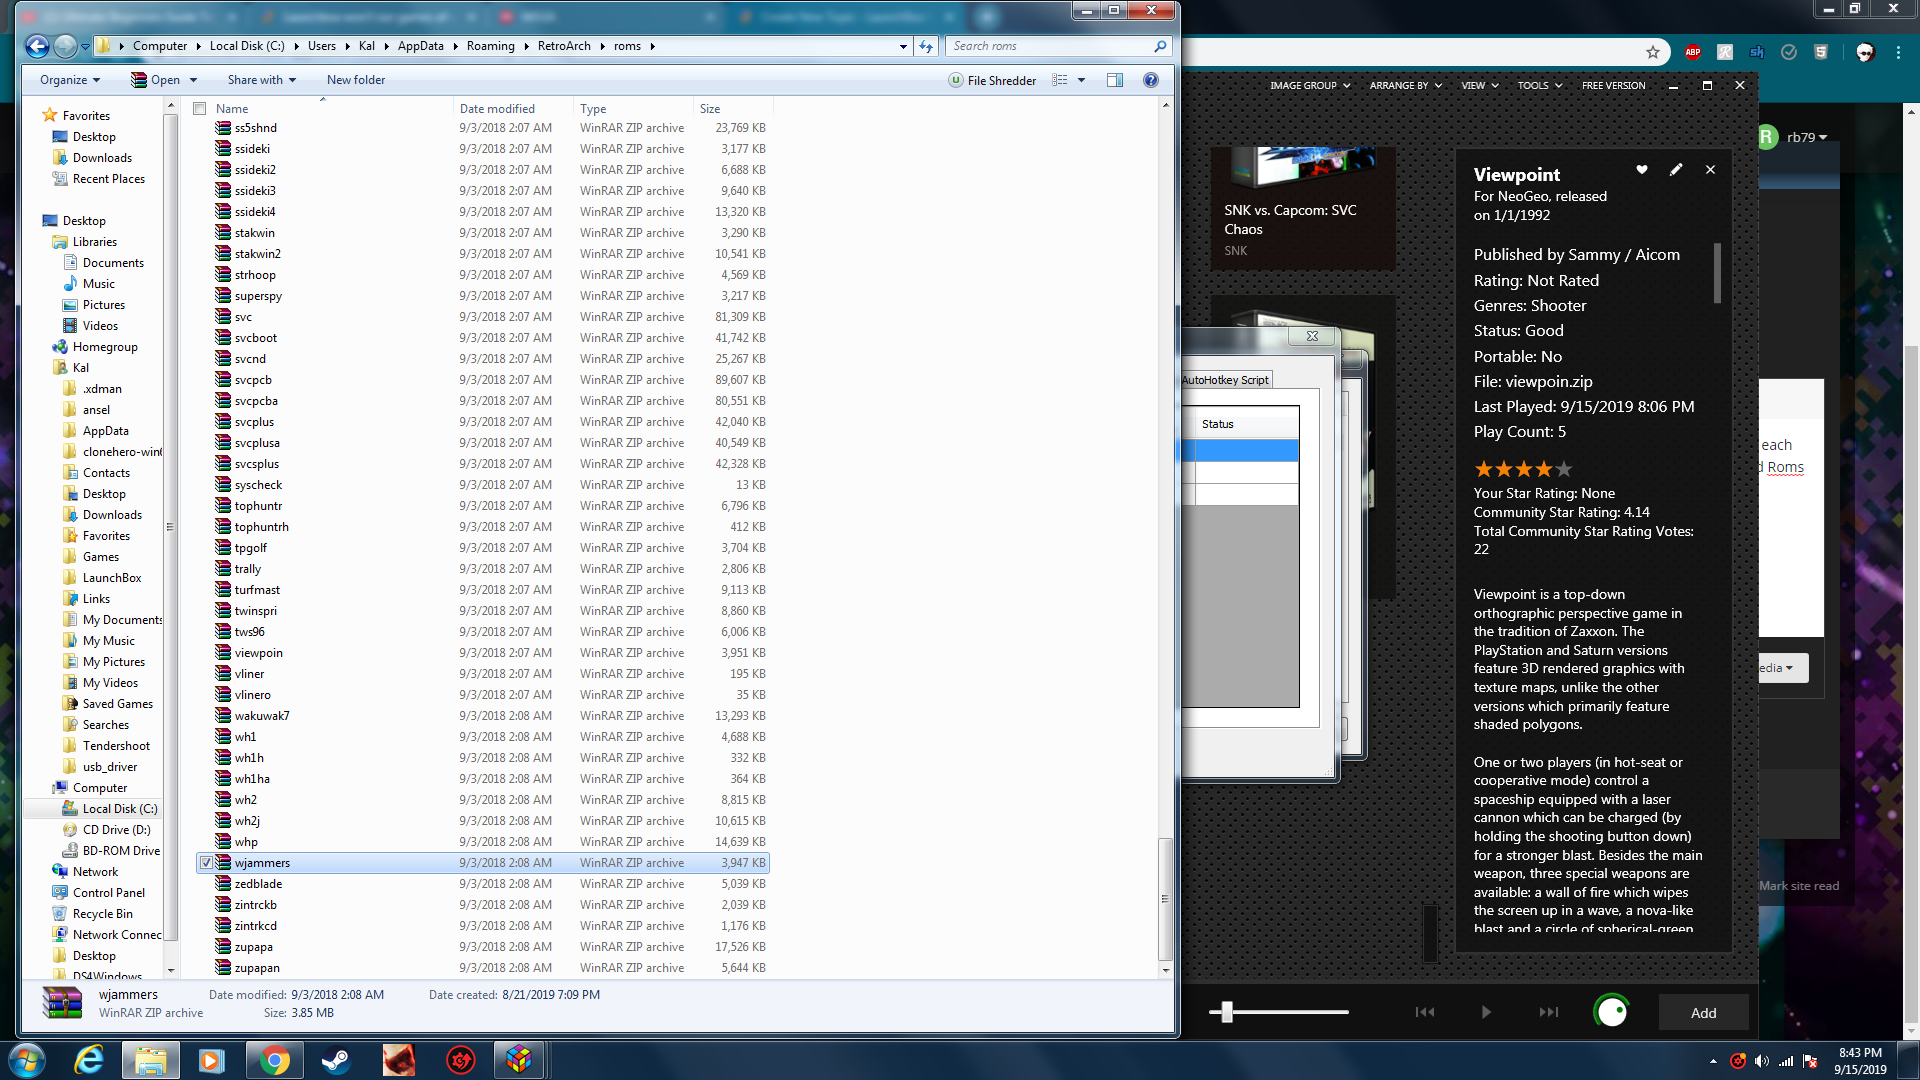Click the refresh button beside address bar
Screen dimensions: 1920x1080
point(926,46)
